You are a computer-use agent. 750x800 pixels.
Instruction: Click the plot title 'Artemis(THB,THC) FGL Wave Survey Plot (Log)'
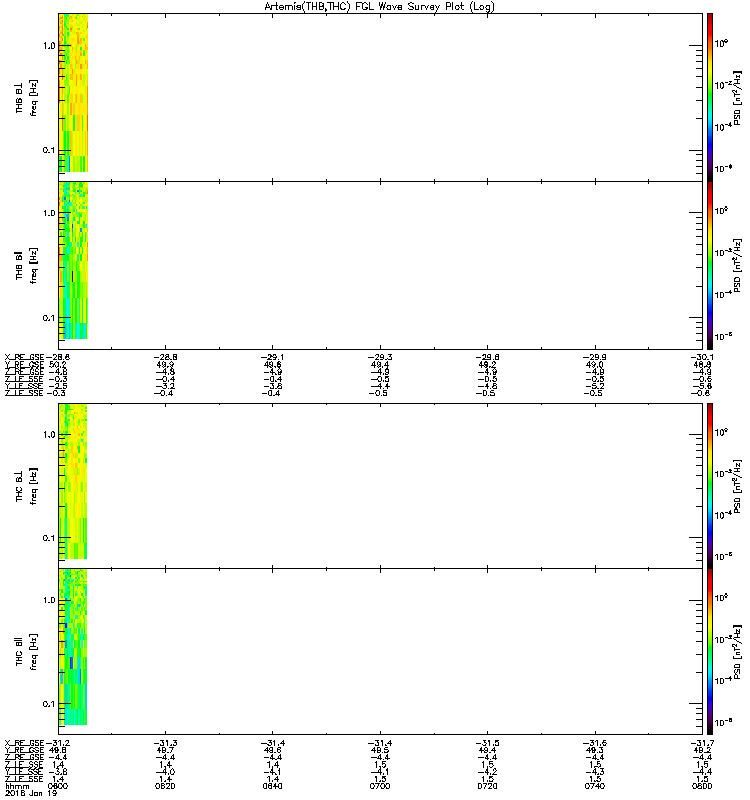click(379, 7)
